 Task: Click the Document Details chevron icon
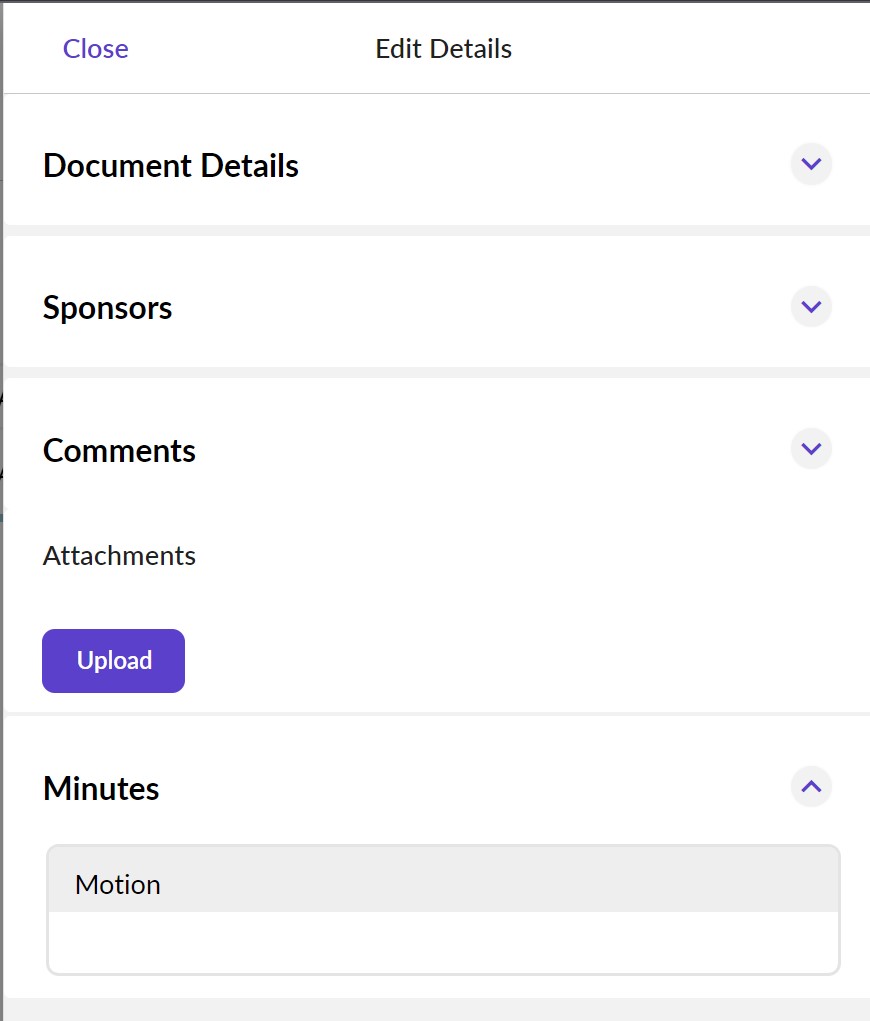[x=811, y=164]
